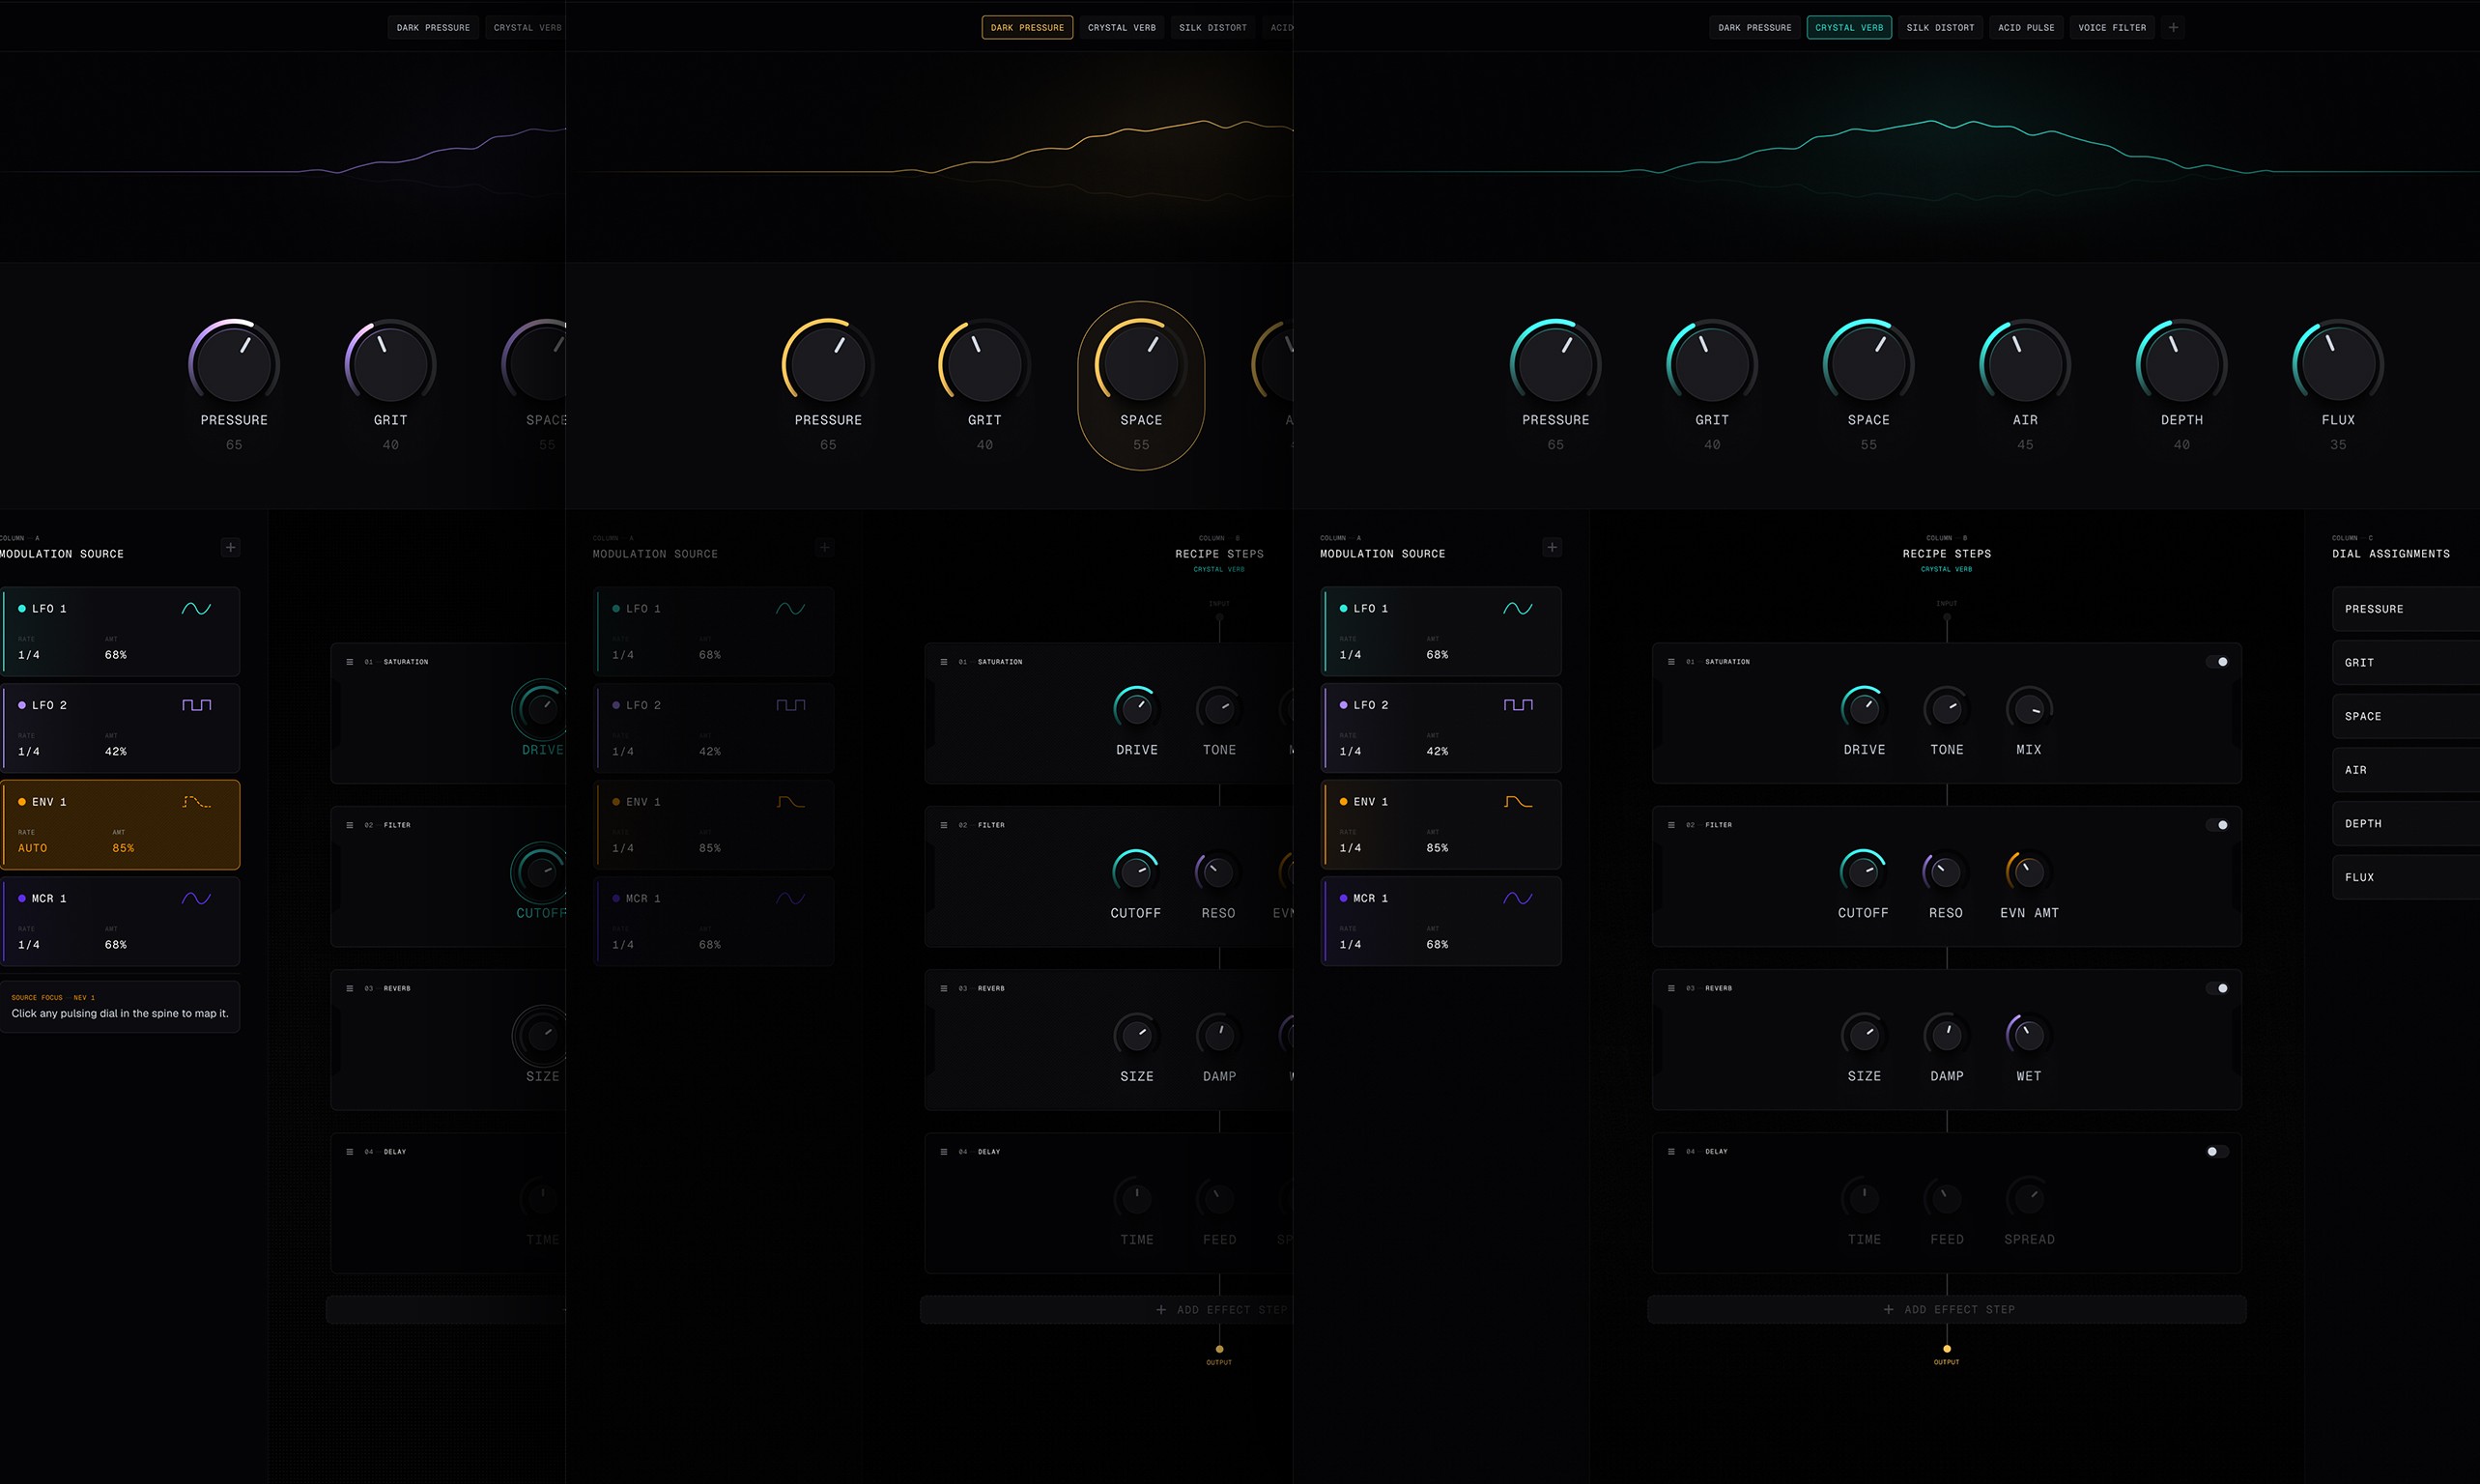
Task: Click yellow output node below full Add Effect Step
Action: (1946, 1349)
